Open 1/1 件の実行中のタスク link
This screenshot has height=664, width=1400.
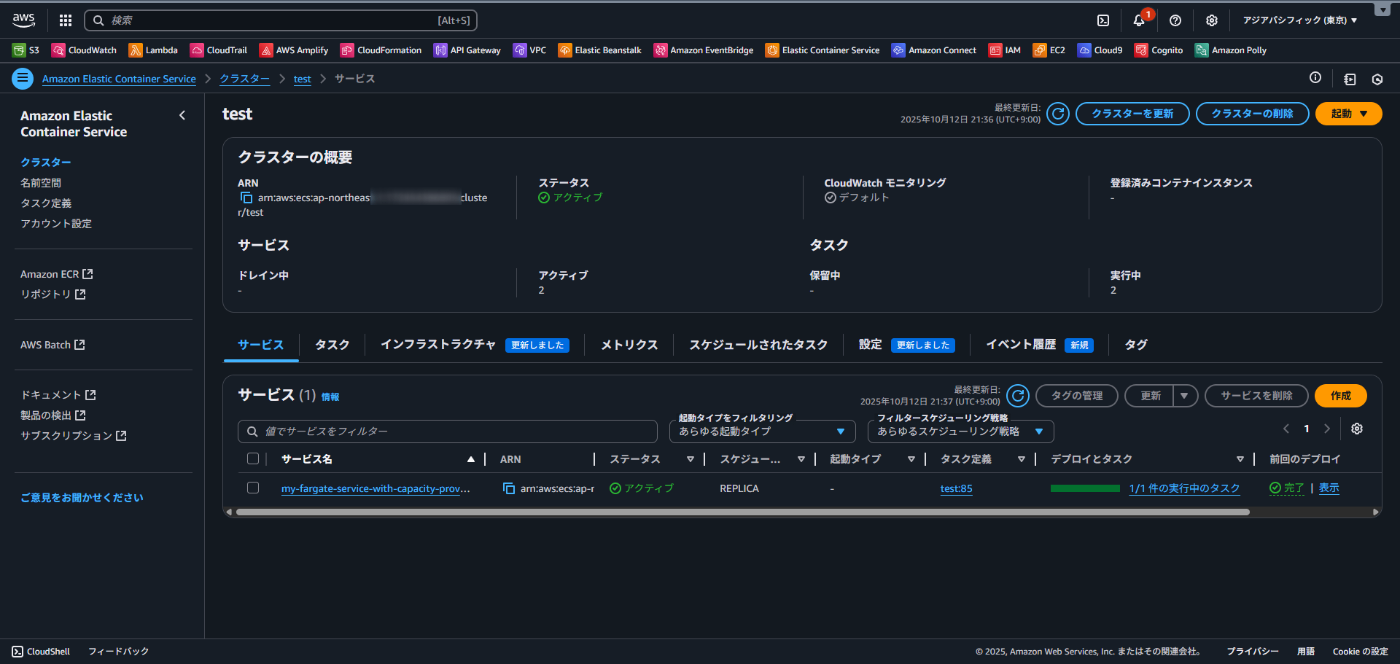1184,488
